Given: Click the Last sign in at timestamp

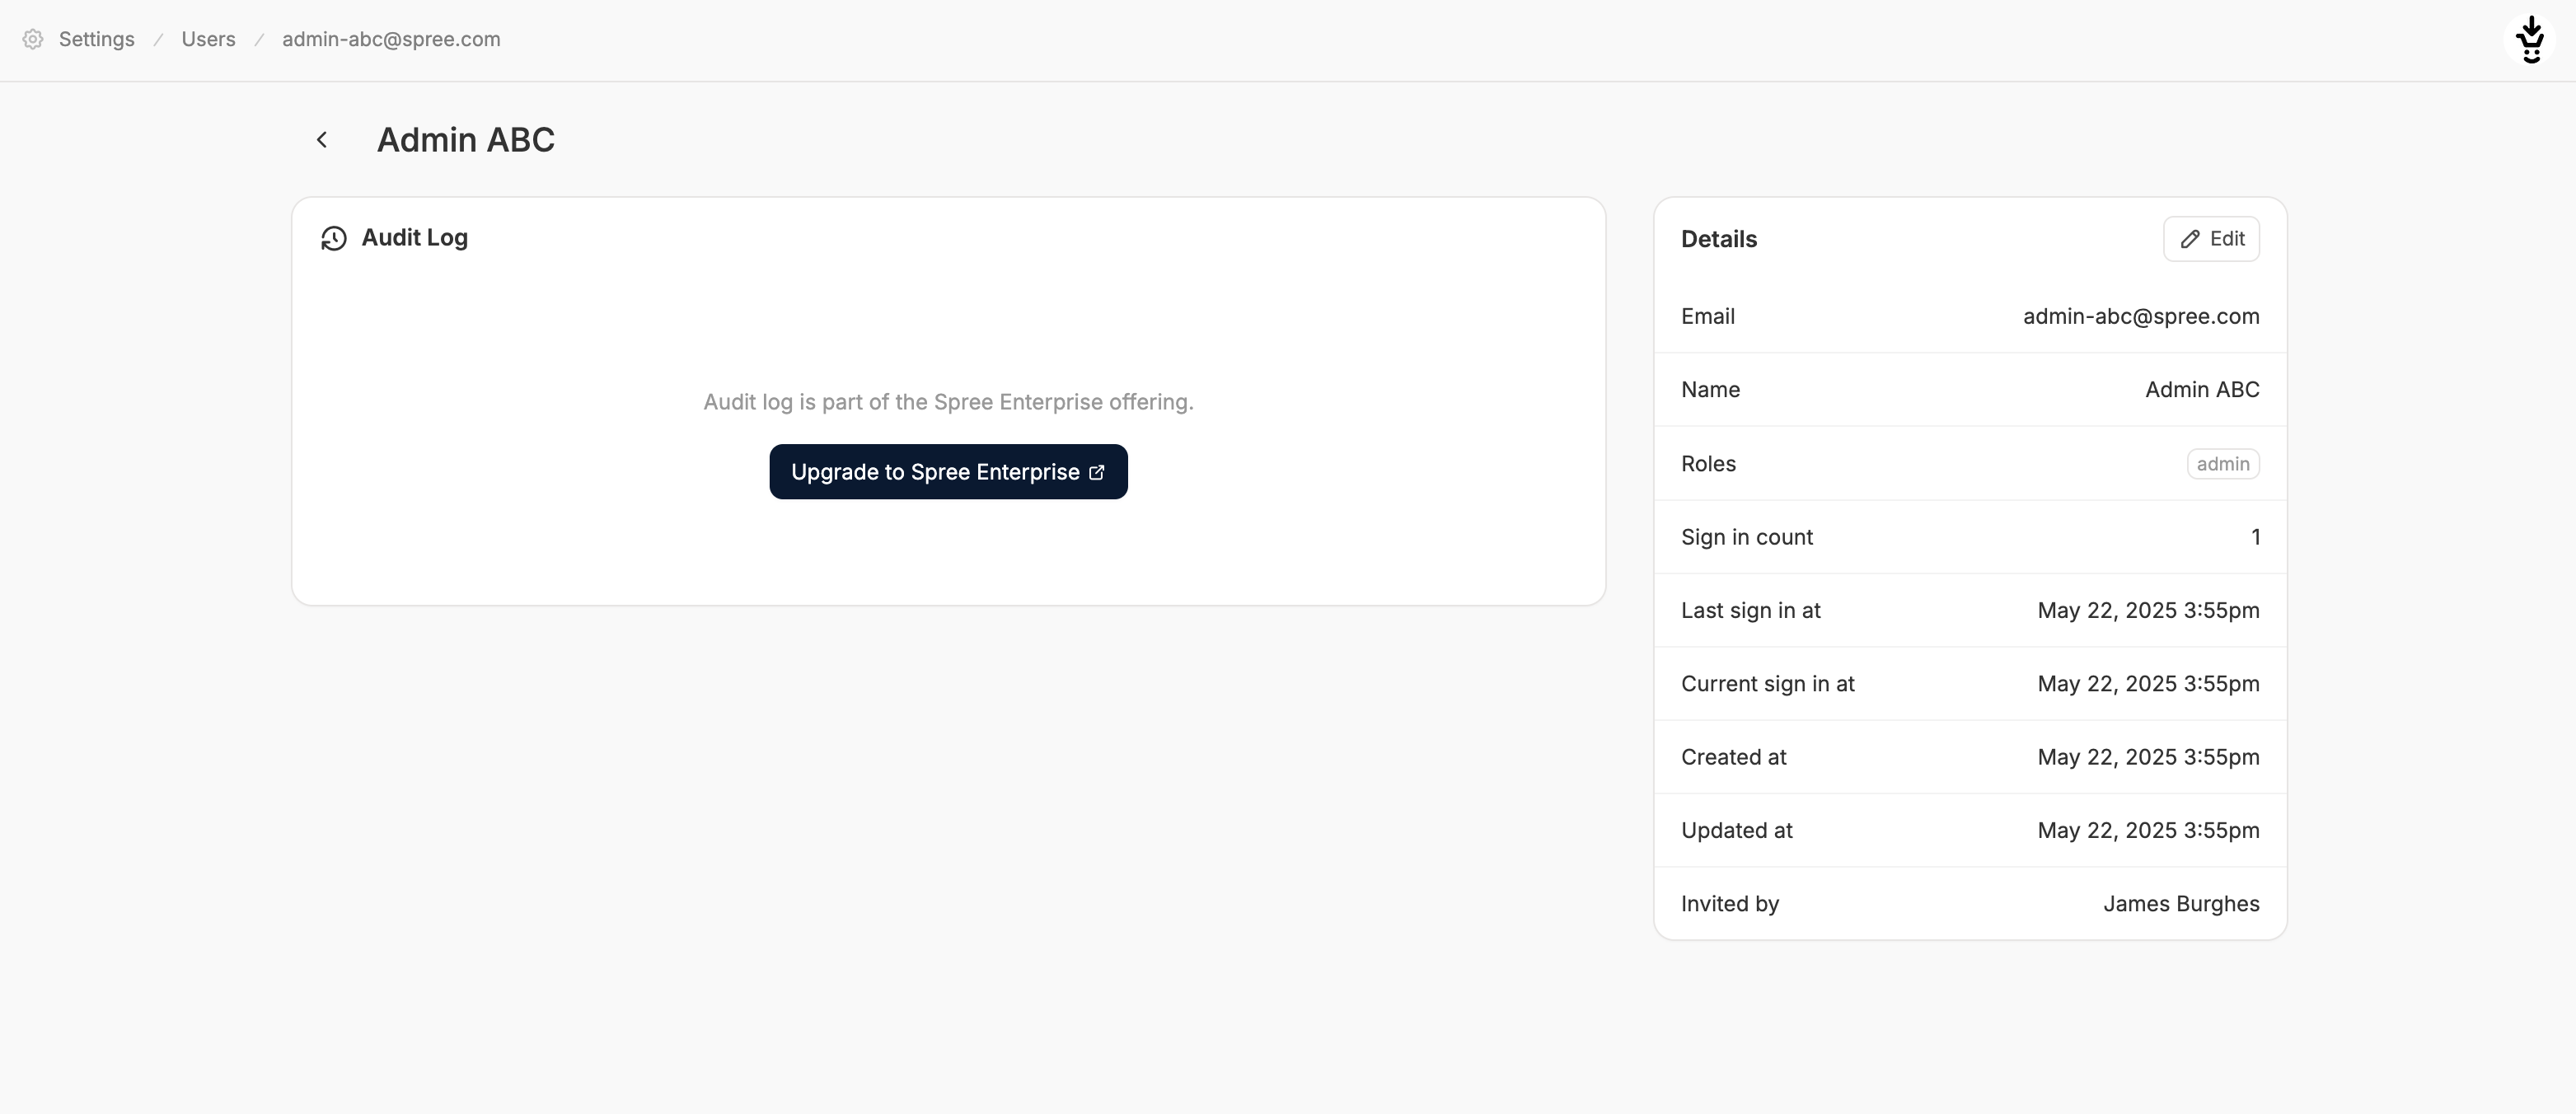Looking at the screenshot, I should coord(2148,610).
